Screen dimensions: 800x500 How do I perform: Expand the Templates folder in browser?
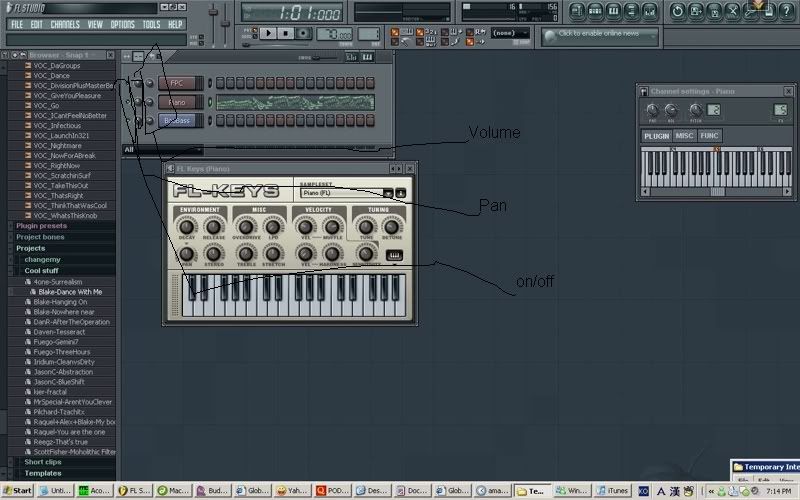43,473
